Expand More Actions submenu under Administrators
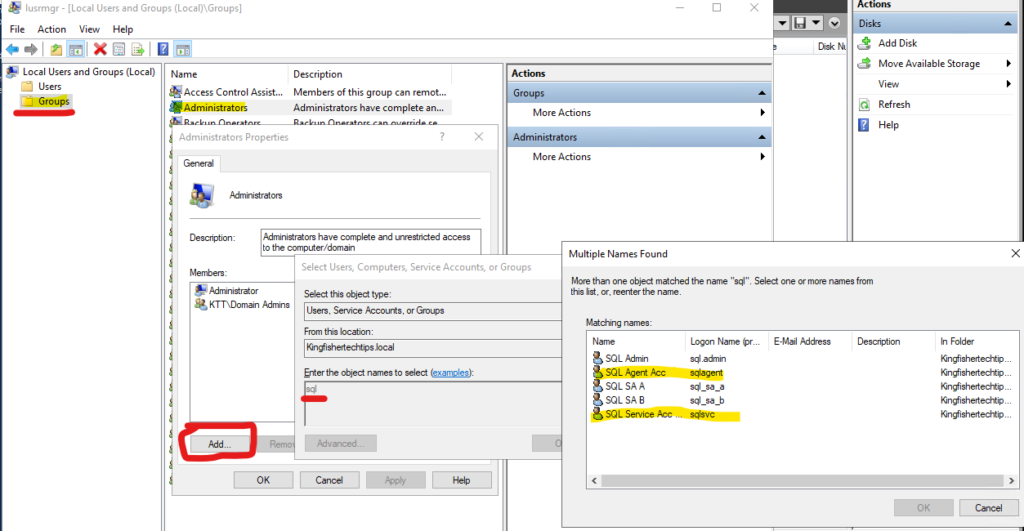Viewport: 1024px width, 531px height. click(762, 157)
